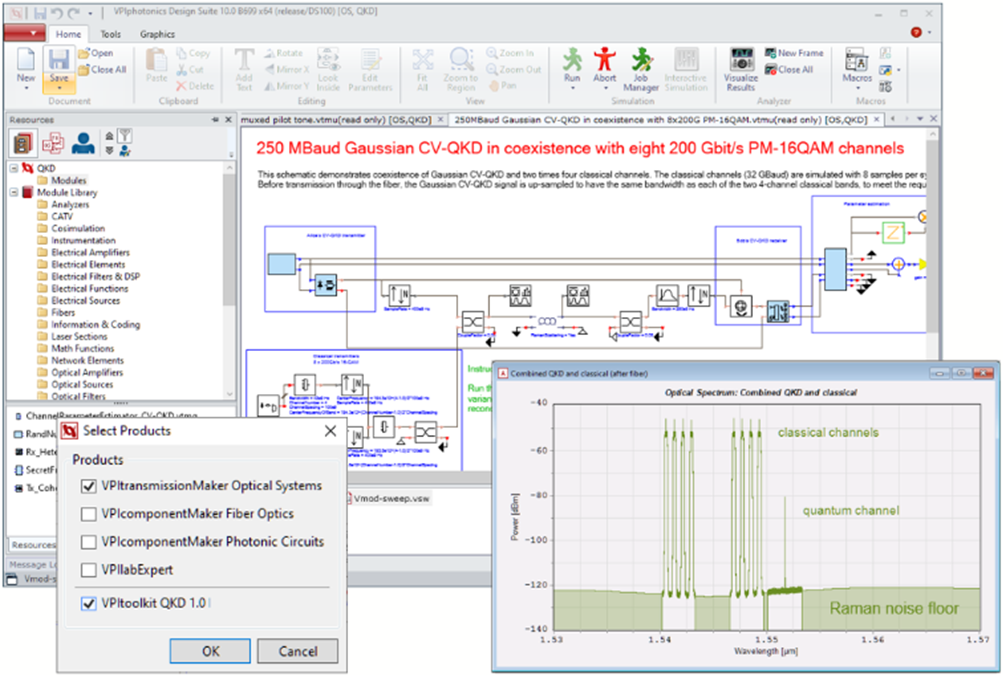Image resolution: width=1003 pixels, height=675 pixels.
Task: Run the simulation with the green Run icon
Action: pos(572,60)
